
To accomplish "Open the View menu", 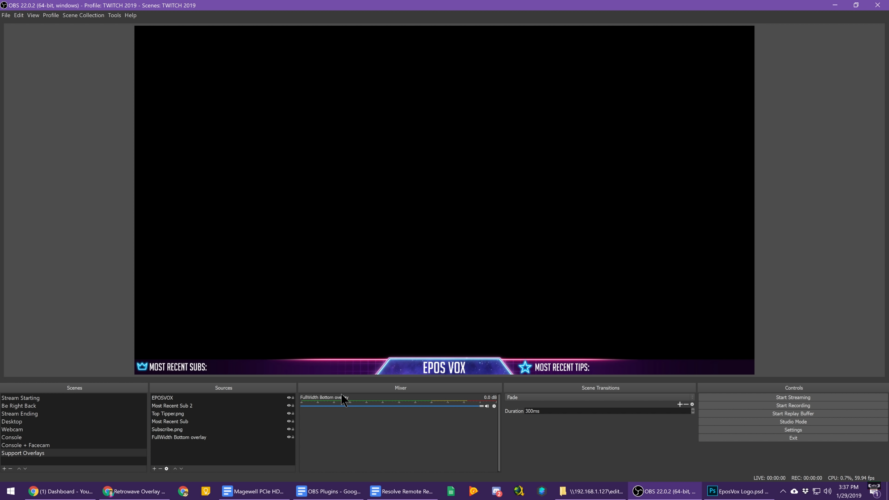I will coord(33,15).
